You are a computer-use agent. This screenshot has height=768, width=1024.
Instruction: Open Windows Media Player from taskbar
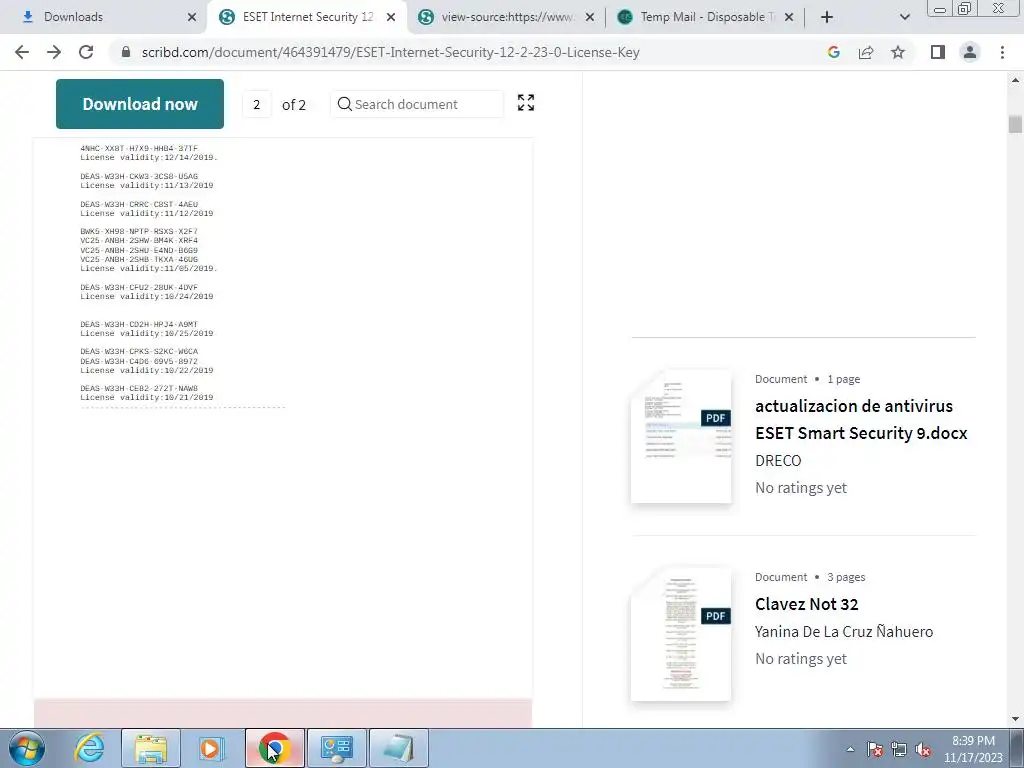point(211,748)
